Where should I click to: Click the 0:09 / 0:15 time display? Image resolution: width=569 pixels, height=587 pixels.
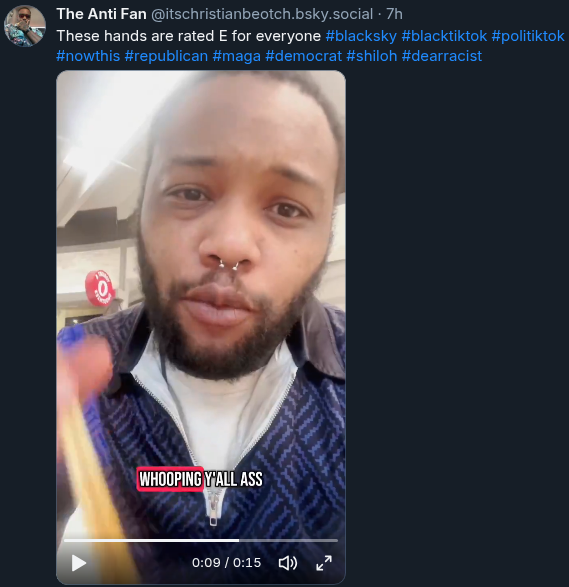(226, 563)
